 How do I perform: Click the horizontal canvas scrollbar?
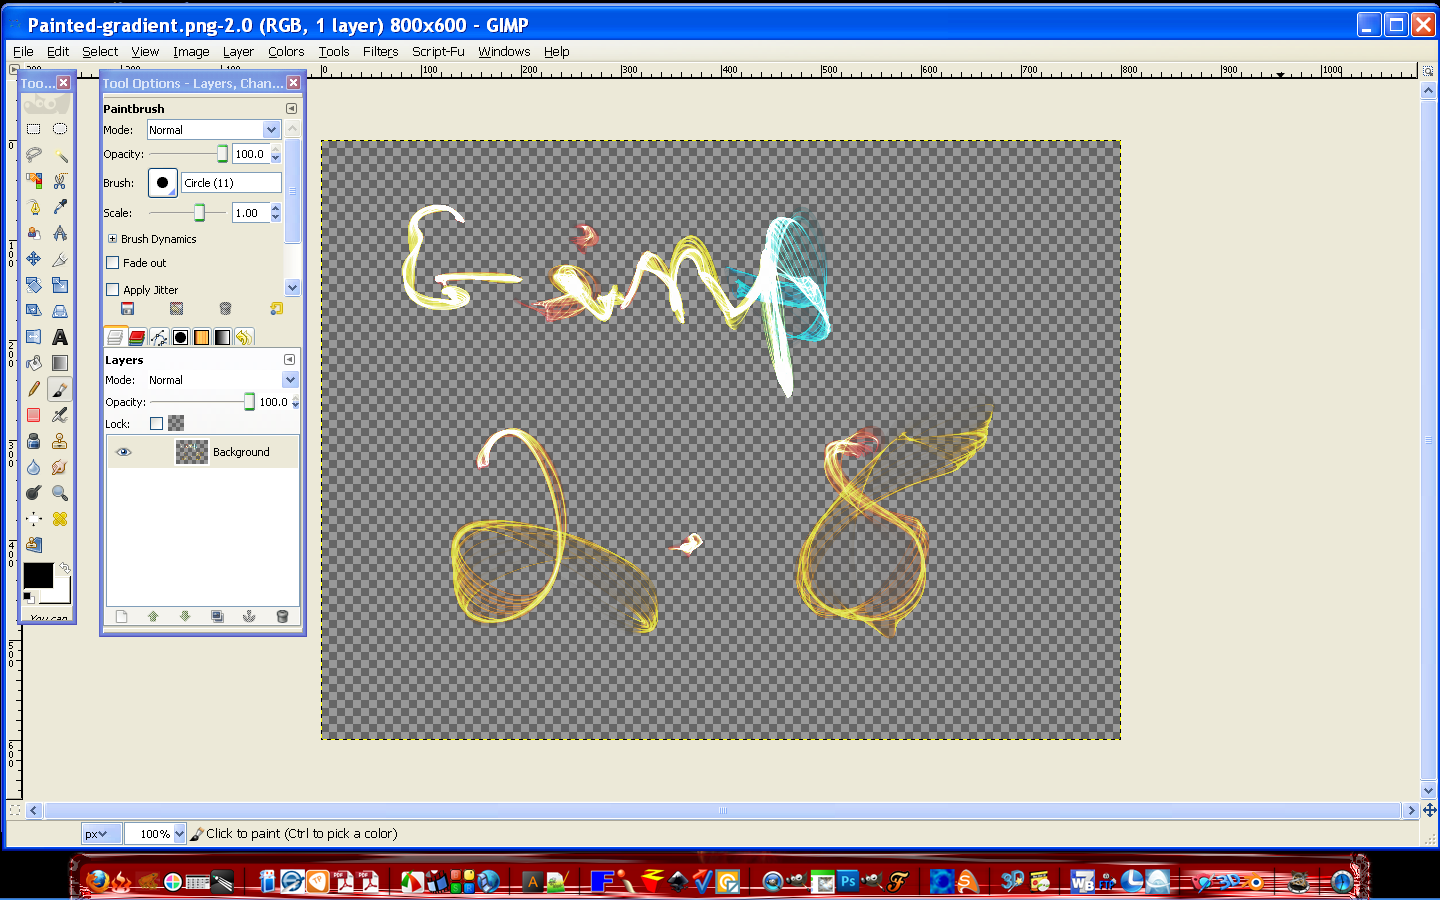[x=724, y=811]
